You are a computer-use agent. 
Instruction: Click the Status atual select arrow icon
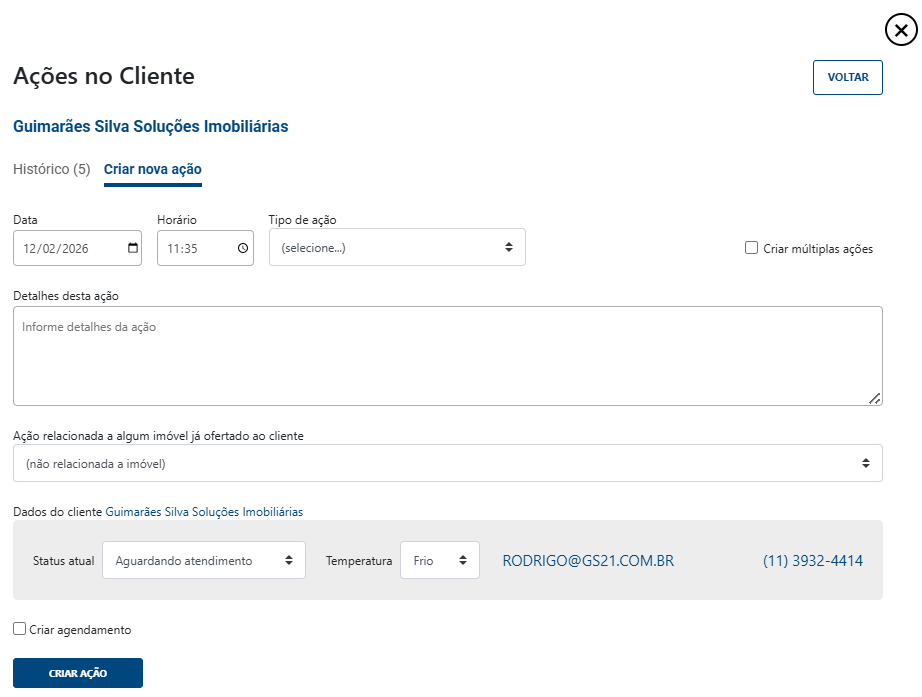click(x=289, y=561)
